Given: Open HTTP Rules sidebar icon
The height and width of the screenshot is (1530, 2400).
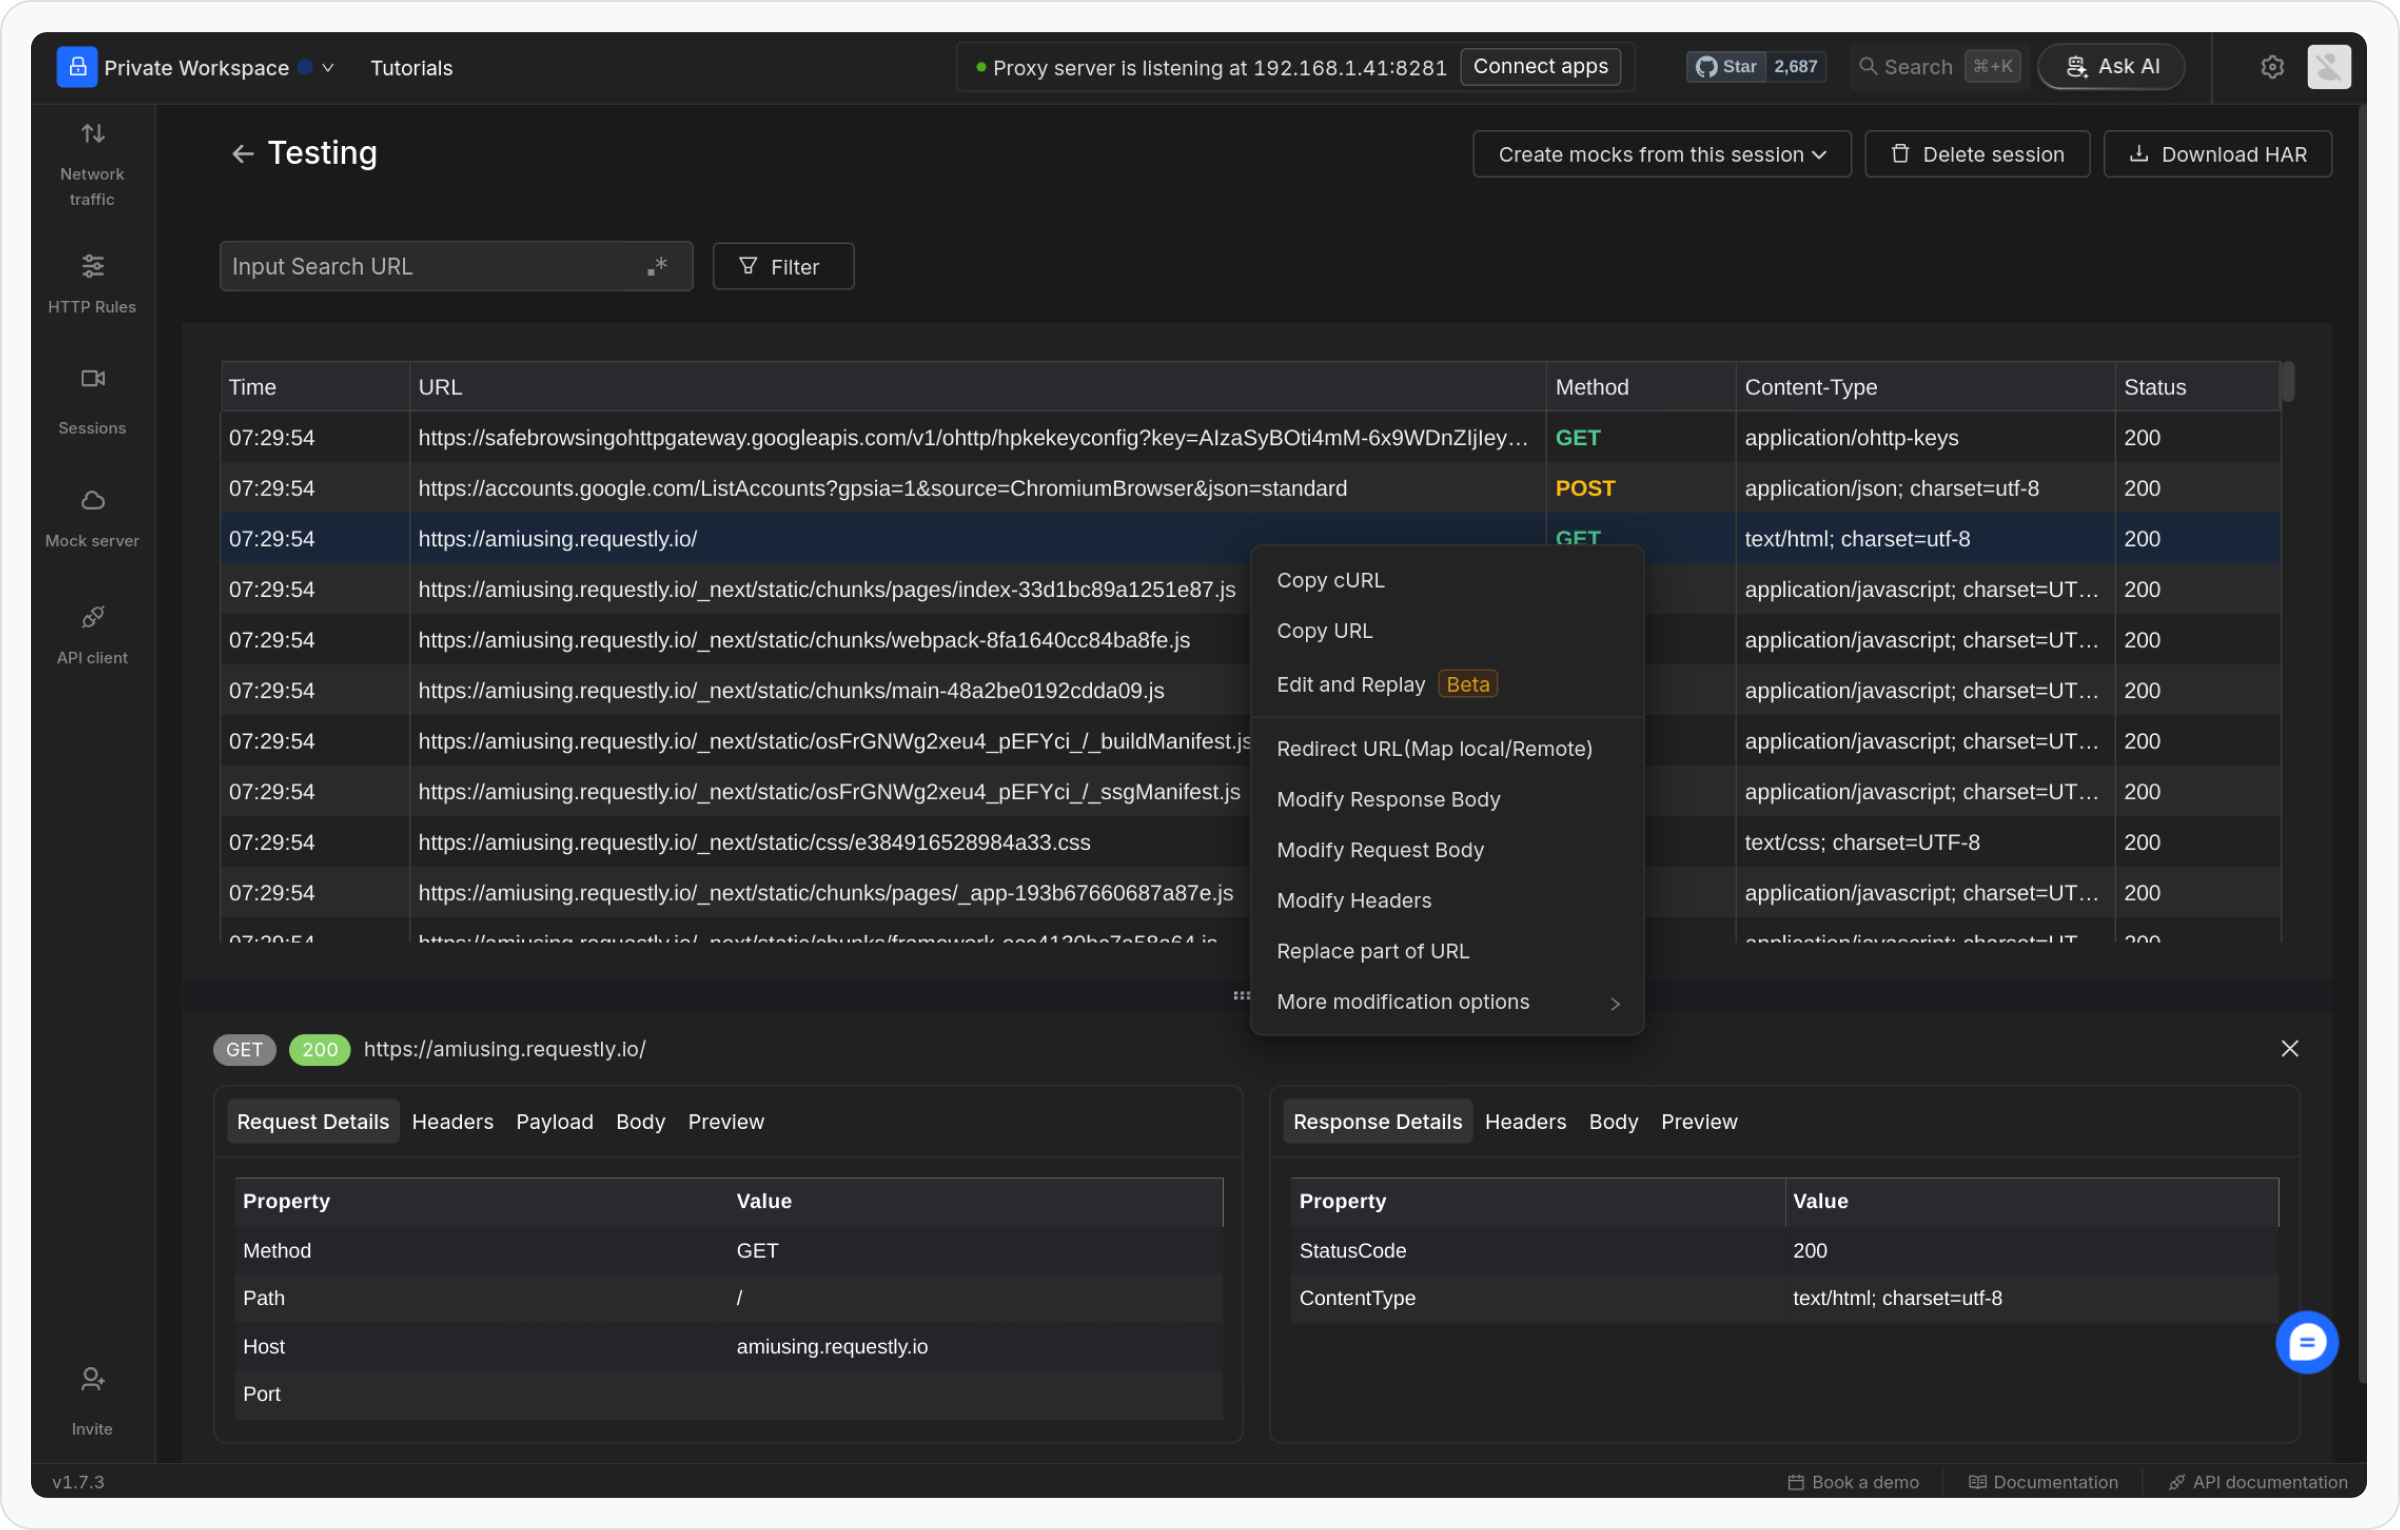Looking at the screenshot, I should click(92, 267).
